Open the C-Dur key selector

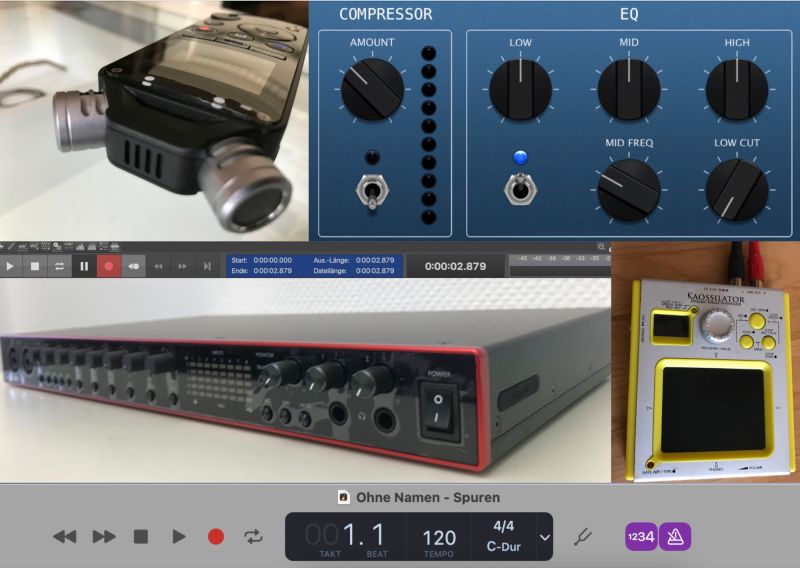504,547
